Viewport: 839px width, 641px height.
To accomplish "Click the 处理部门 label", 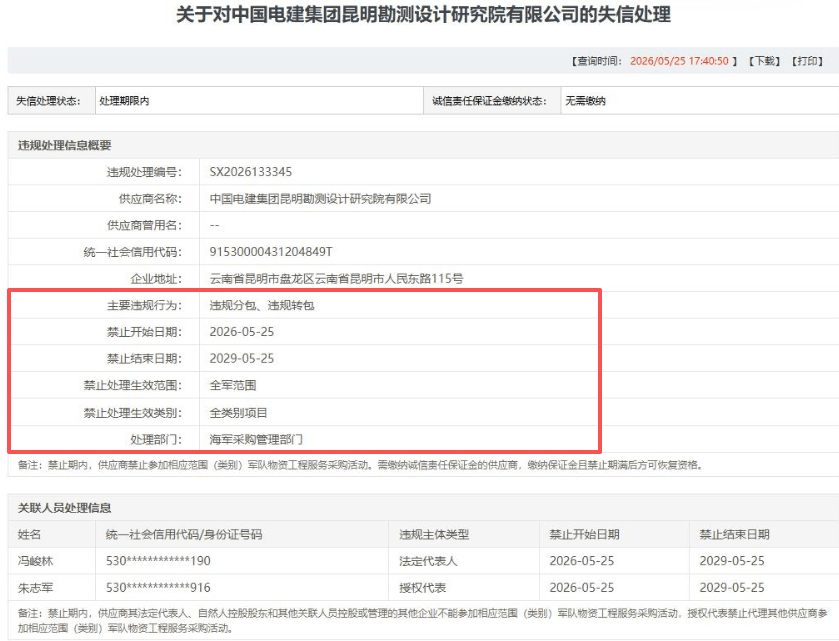I will coord(156,439).
